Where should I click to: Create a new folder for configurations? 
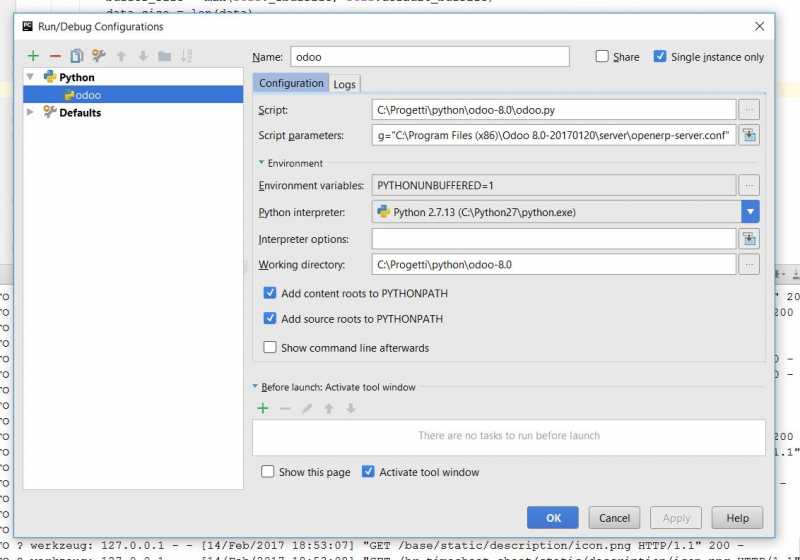164,56
